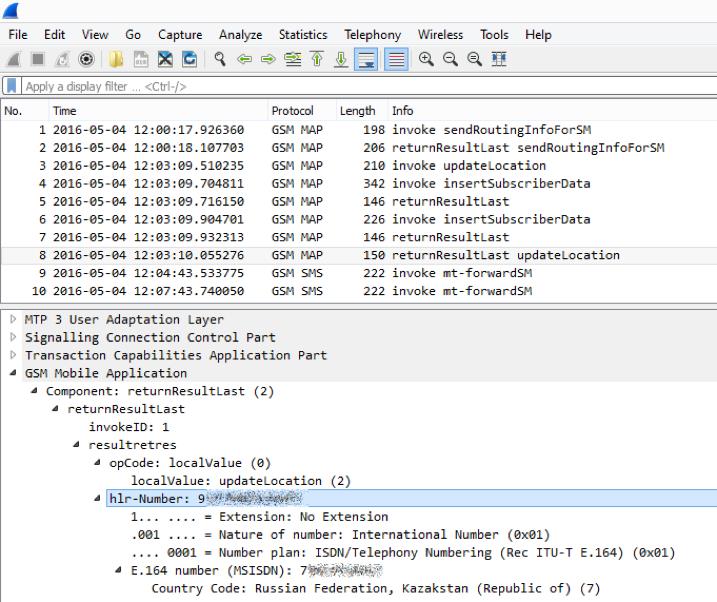Click the zoom in icon
This screenshot has height=602, width=717.
pyautogui.click(x=425, y=60)
